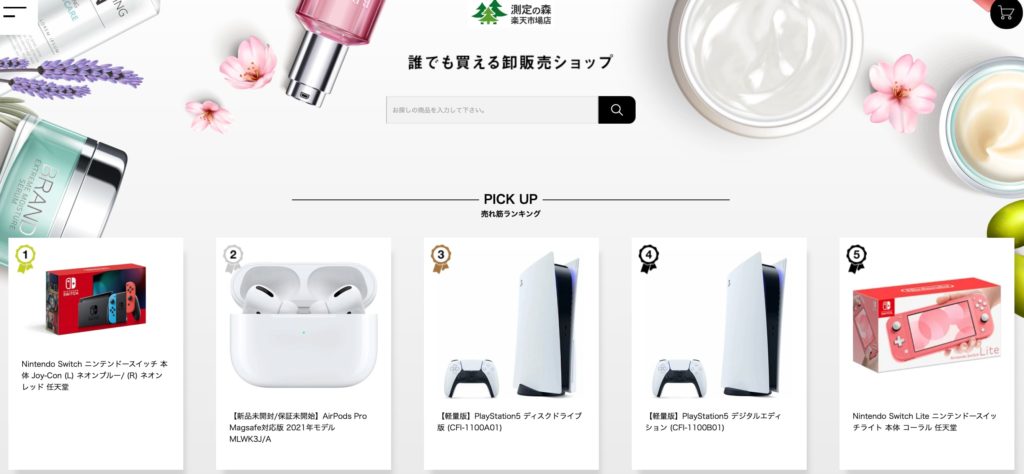Open the Nintendo Switch Lite coral image

tap(927, 326)
